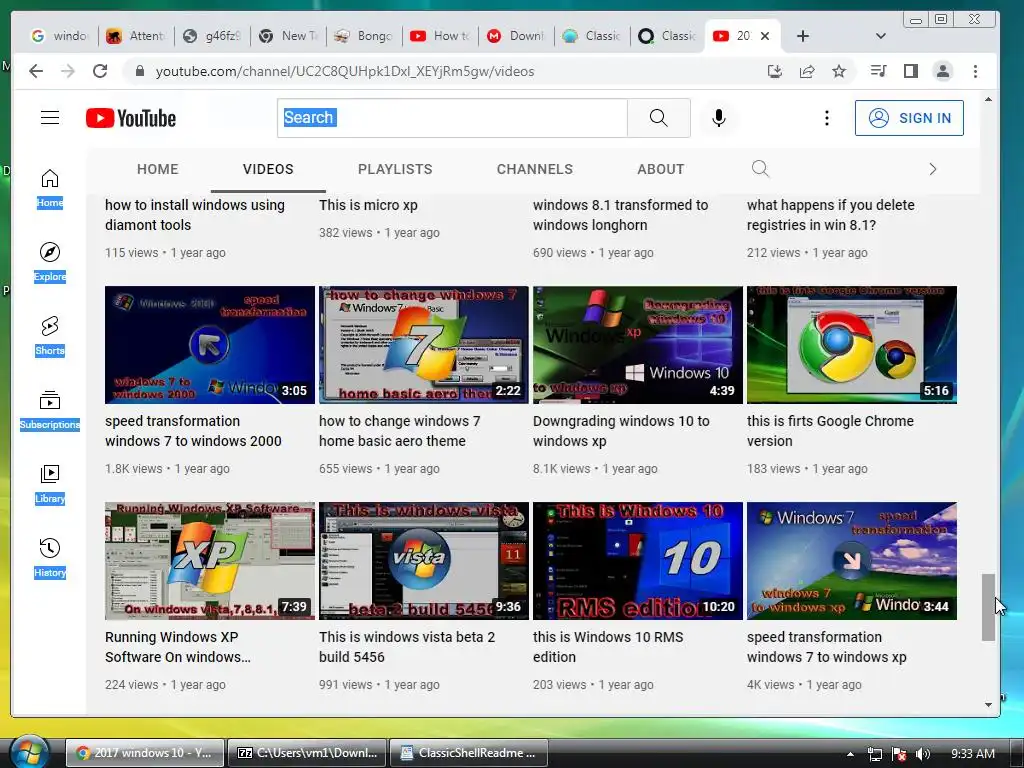1024x768 pixels.
Task: Click the YouTube search input field
Action: [x=452, y=118]
